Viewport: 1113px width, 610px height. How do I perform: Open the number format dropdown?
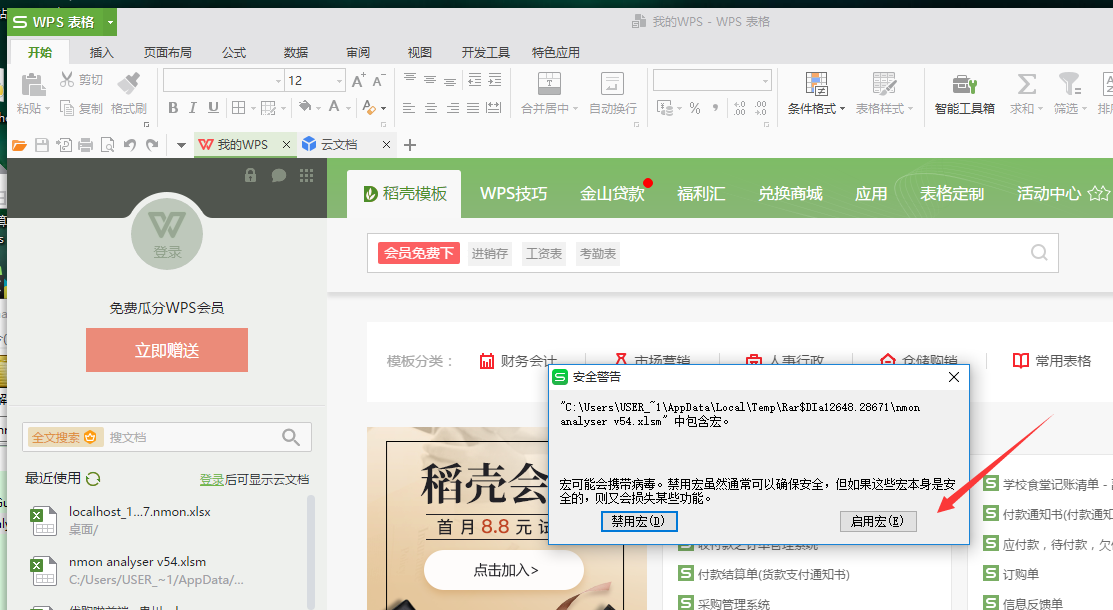[x=765, y=81]
